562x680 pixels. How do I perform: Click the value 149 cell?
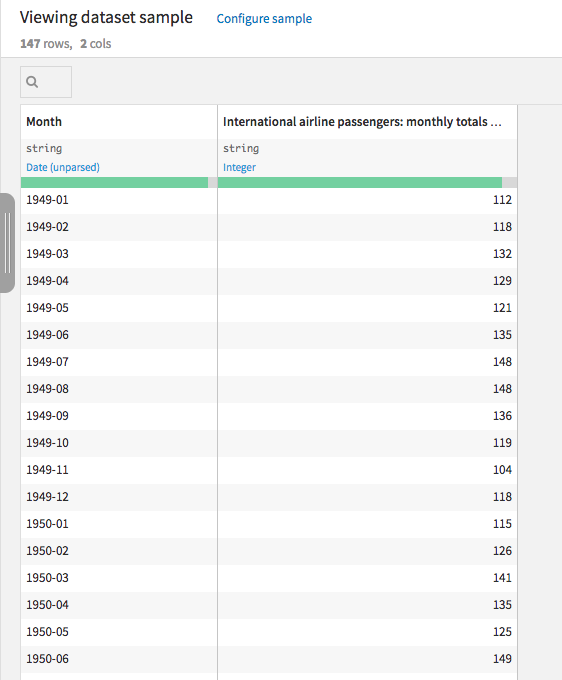(x=367, y=659)
